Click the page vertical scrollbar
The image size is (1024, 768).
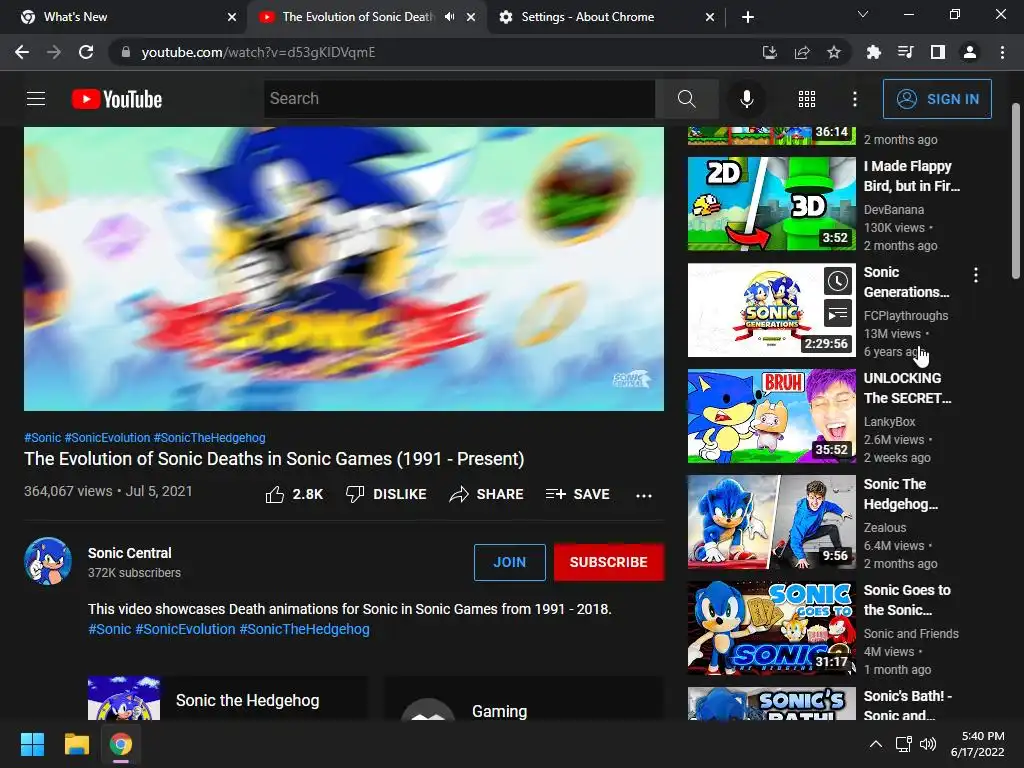click(x=1016, y=191)
